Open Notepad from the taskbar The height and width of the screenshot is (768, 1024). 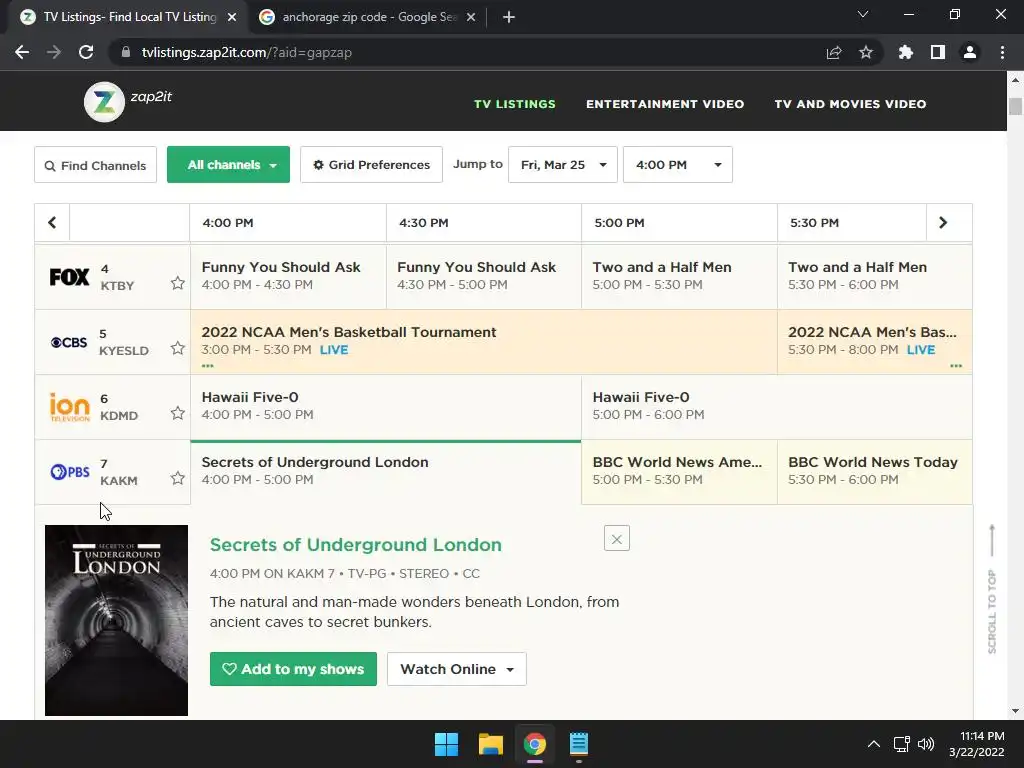point(579,744)
